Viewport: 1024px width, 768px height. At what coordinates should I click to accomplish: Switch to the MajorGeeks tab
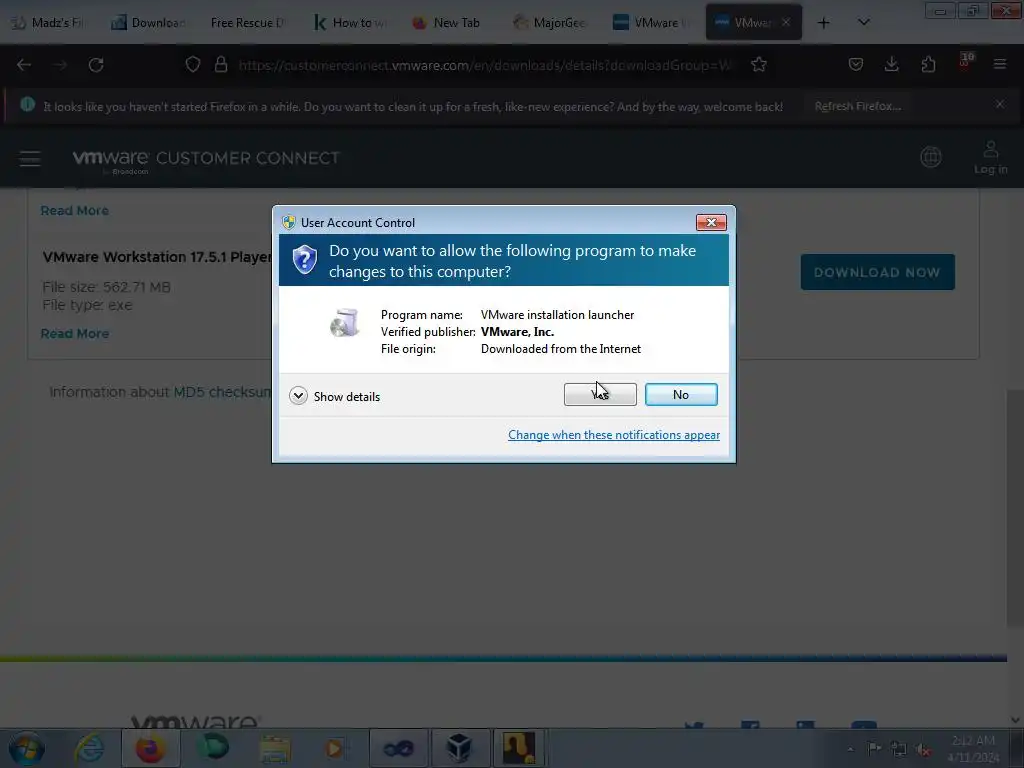pos(549,23)
